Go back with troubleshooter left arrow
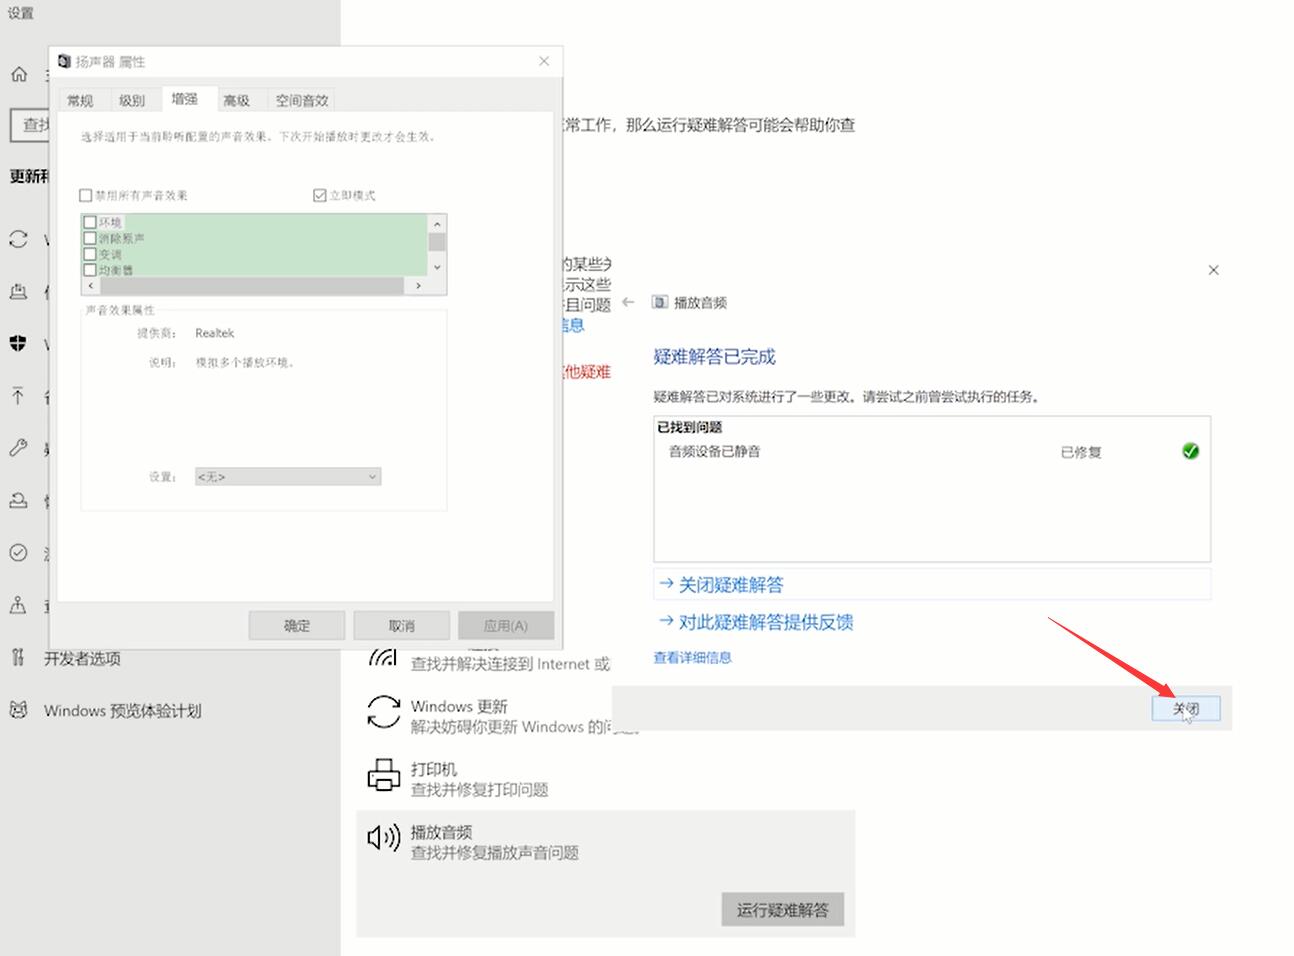1294x956 pixels. (628, 302)
